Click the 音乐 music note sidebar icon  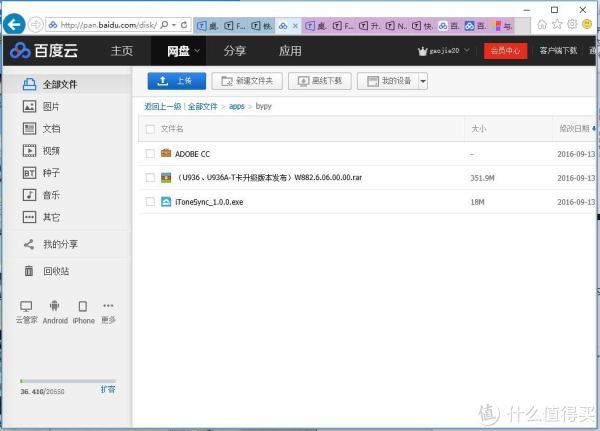tap(29, 195)
